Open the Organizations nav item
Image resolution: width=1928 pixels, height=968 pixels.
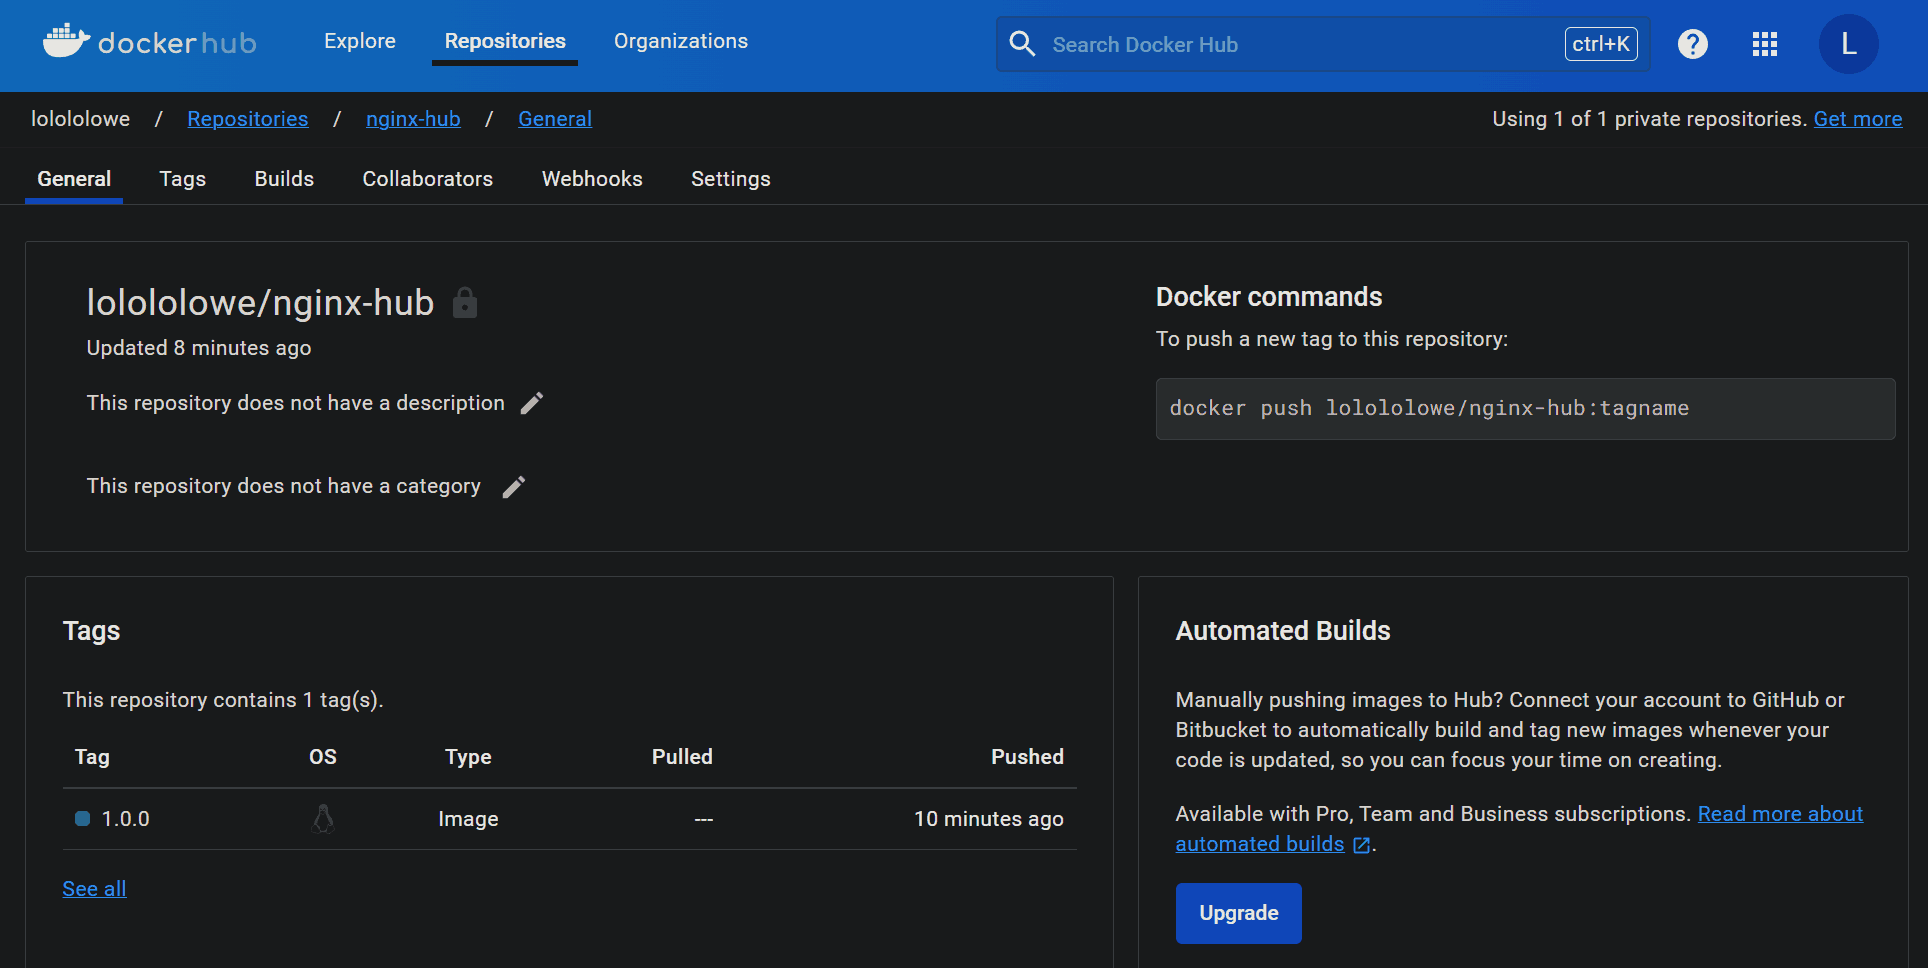click(681, 41)
